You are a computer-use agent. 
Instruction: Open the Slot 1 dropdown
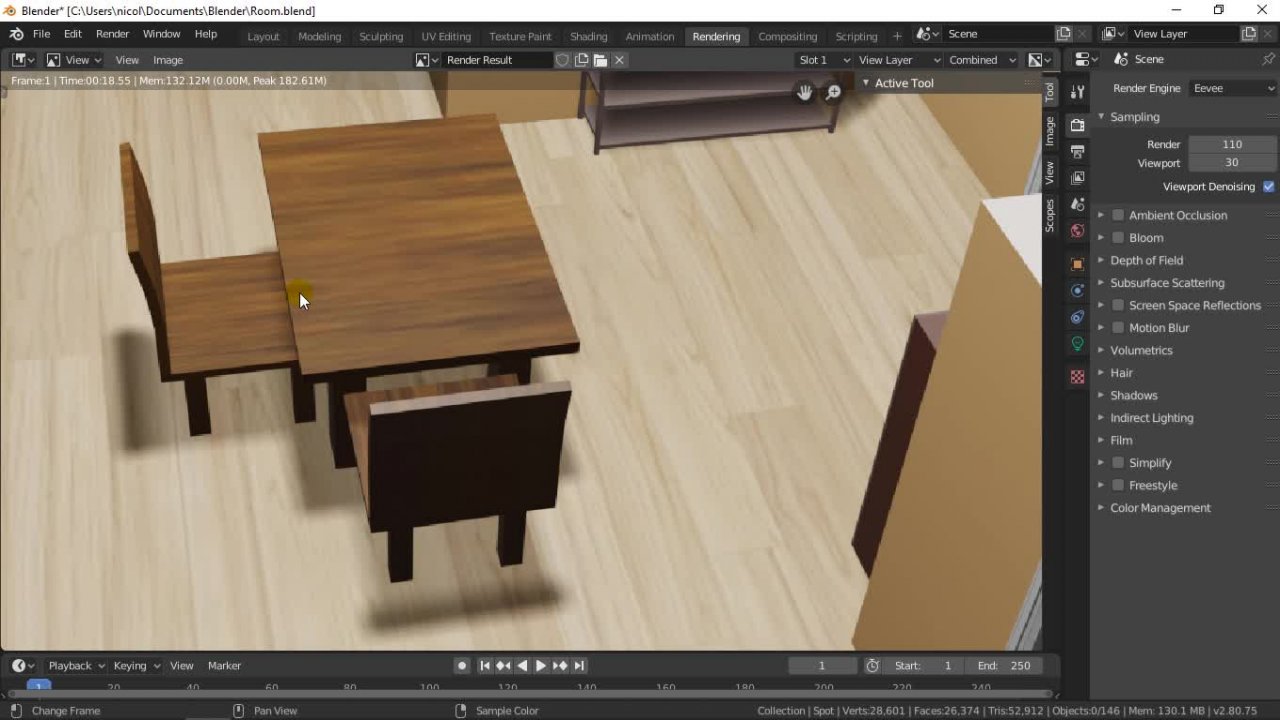823,60
